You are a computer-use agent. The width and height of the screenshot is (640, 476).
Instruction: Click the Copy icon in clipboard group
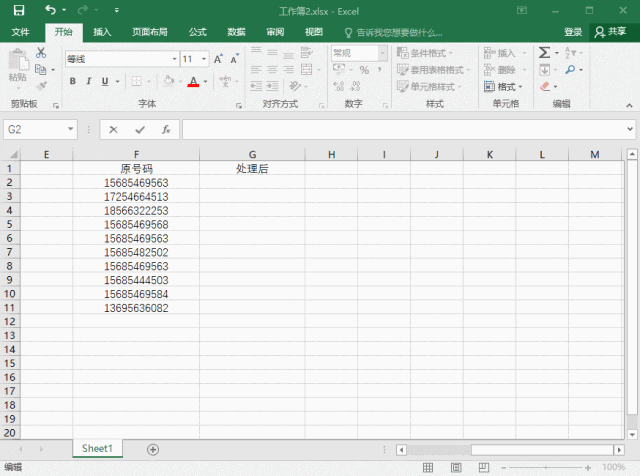pos(40,69)
